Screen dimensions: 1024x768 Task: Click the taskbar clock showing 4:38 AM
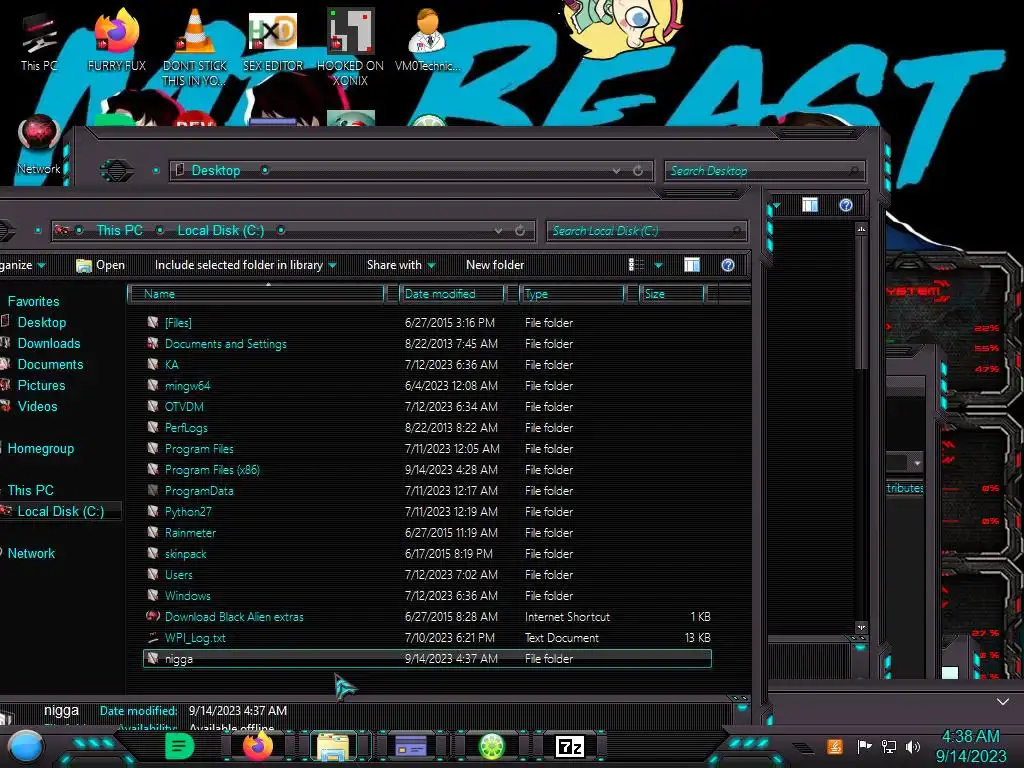[970, 746]
